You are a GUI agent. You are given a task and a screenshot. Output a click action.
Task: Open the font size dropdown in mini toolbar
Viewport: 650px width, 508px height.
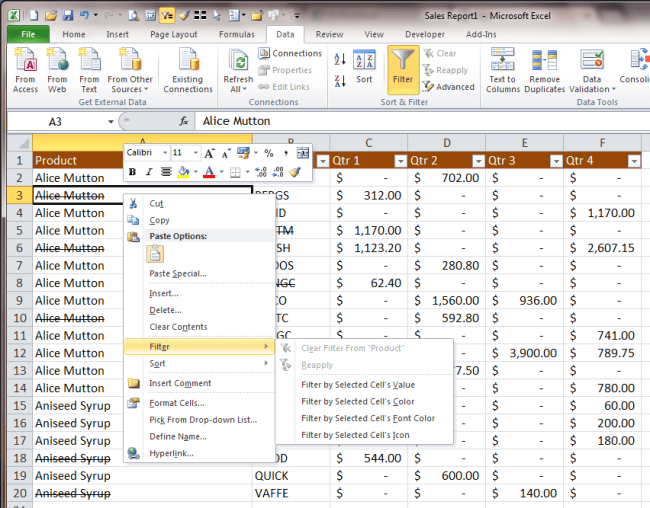[x=193, y=153]
